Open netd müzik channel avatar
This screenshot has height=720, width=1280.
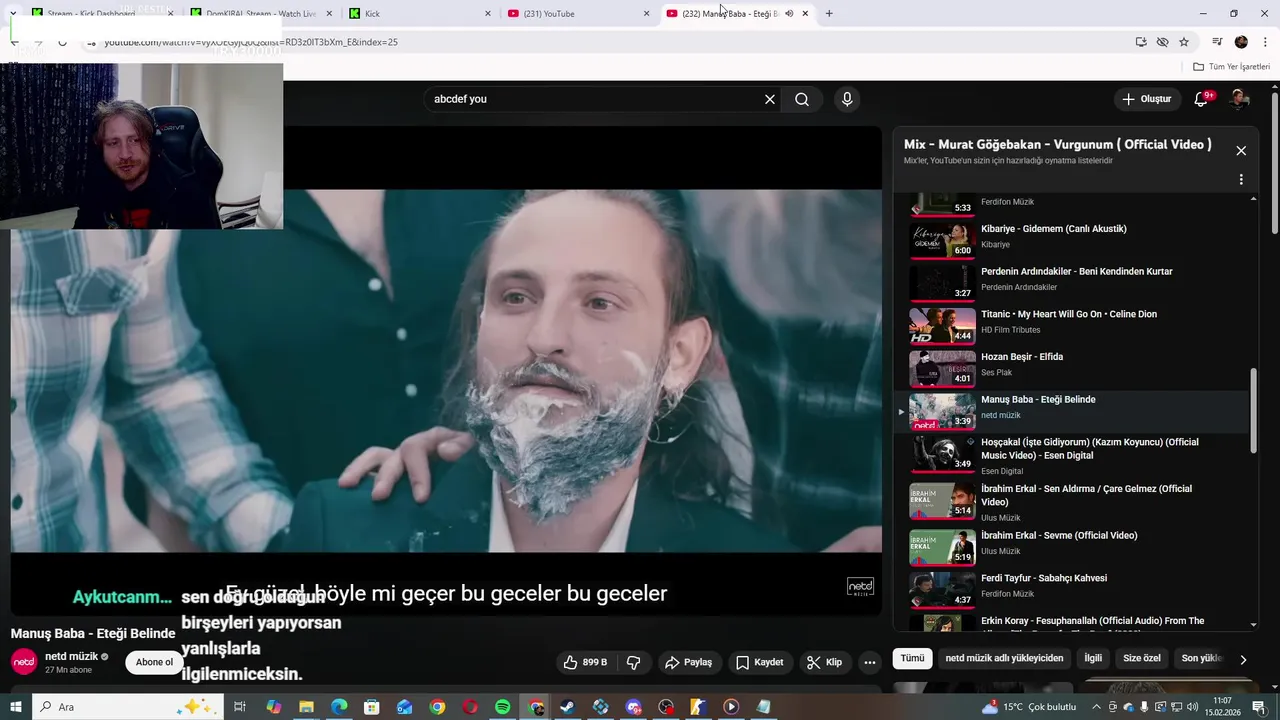24,662
